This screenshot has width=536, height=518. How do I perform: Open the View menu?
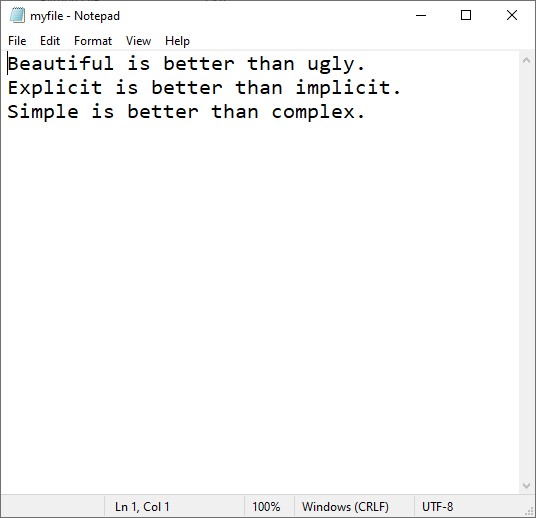coord(138,41)
